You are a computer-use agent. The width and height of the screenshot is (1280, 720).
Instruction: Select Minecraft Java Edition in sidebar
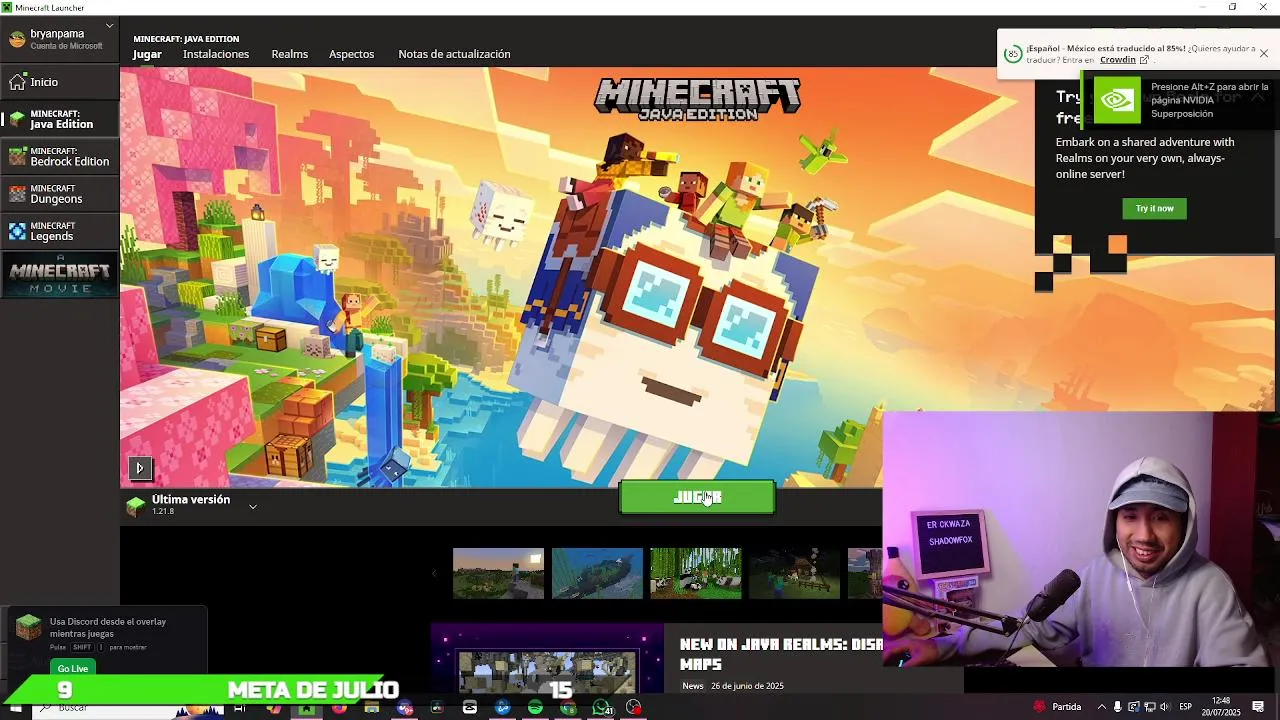point(61,119)
